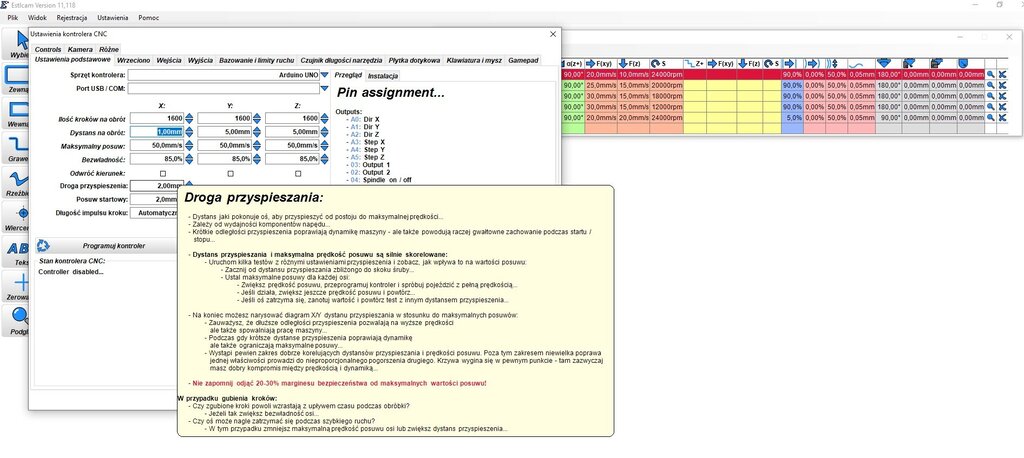The height and width of the screenshot is (458, 1024).
Task: Adjust the Ilość kroków na obrót X stepper
Action: (x=190, y=118)
